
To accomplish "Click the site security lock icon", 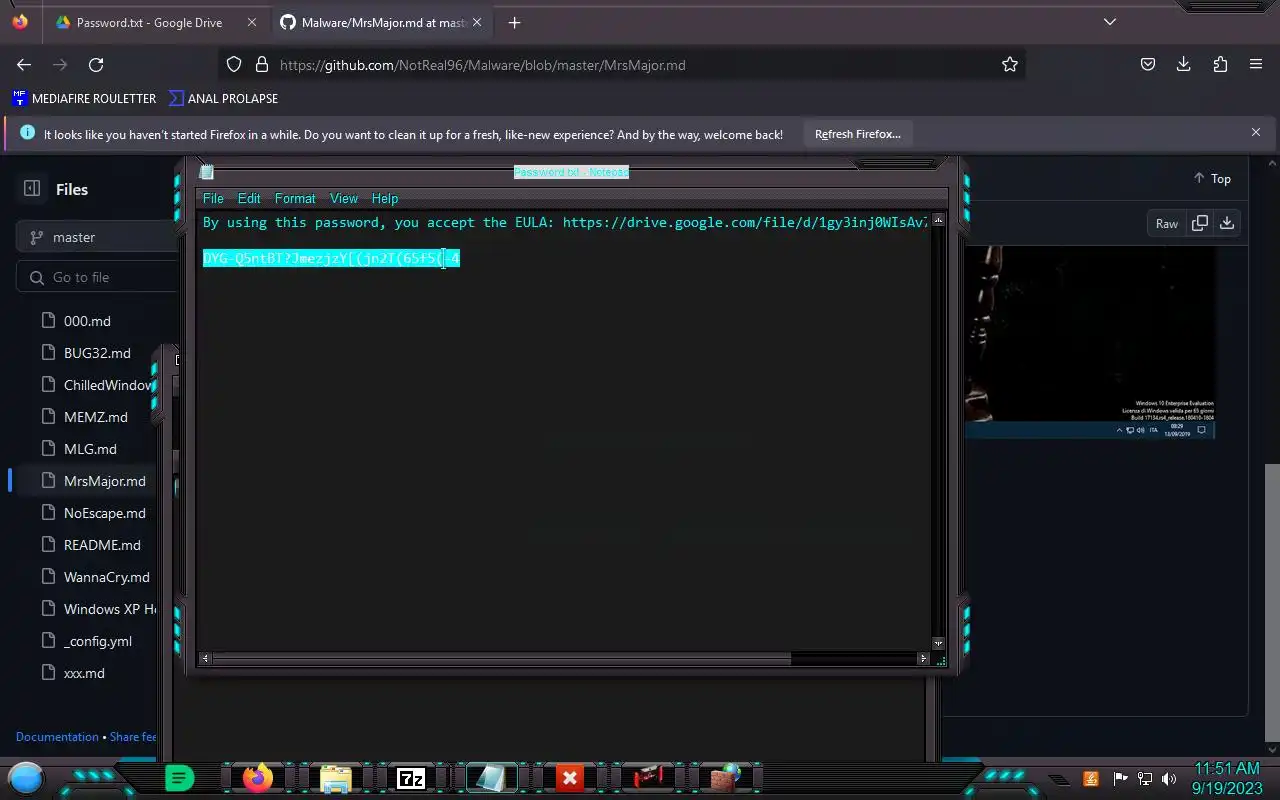I will [262, 64].
